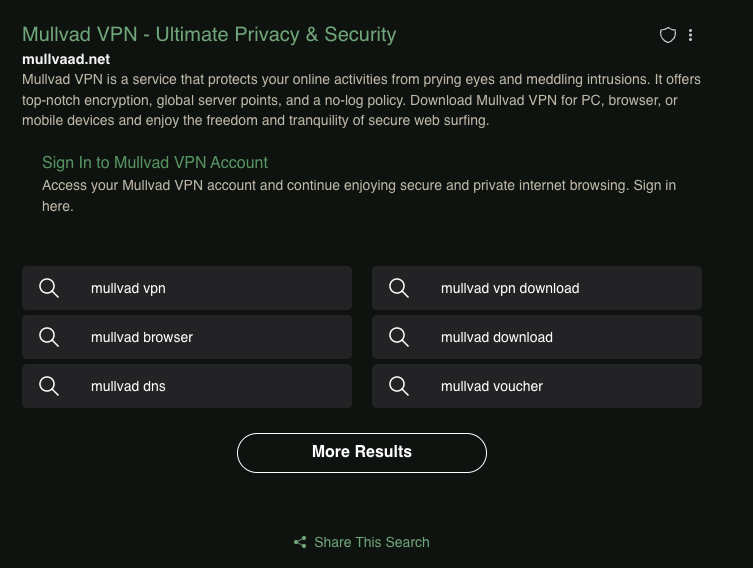This screenshot has height=568, width=753.
Task: Click the magnifier icon next to "mullvad vpn"
Action: pyautogui.click(x=49, y=288)
